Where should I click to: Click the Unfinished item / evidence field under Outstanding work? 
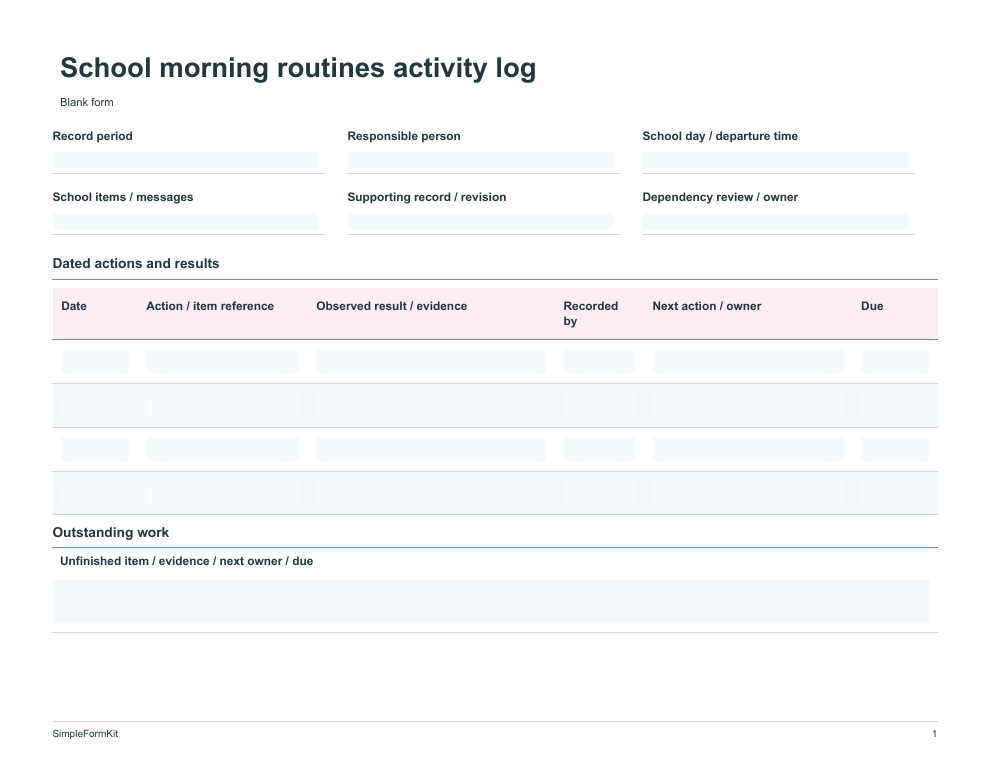tap(491, 602)
